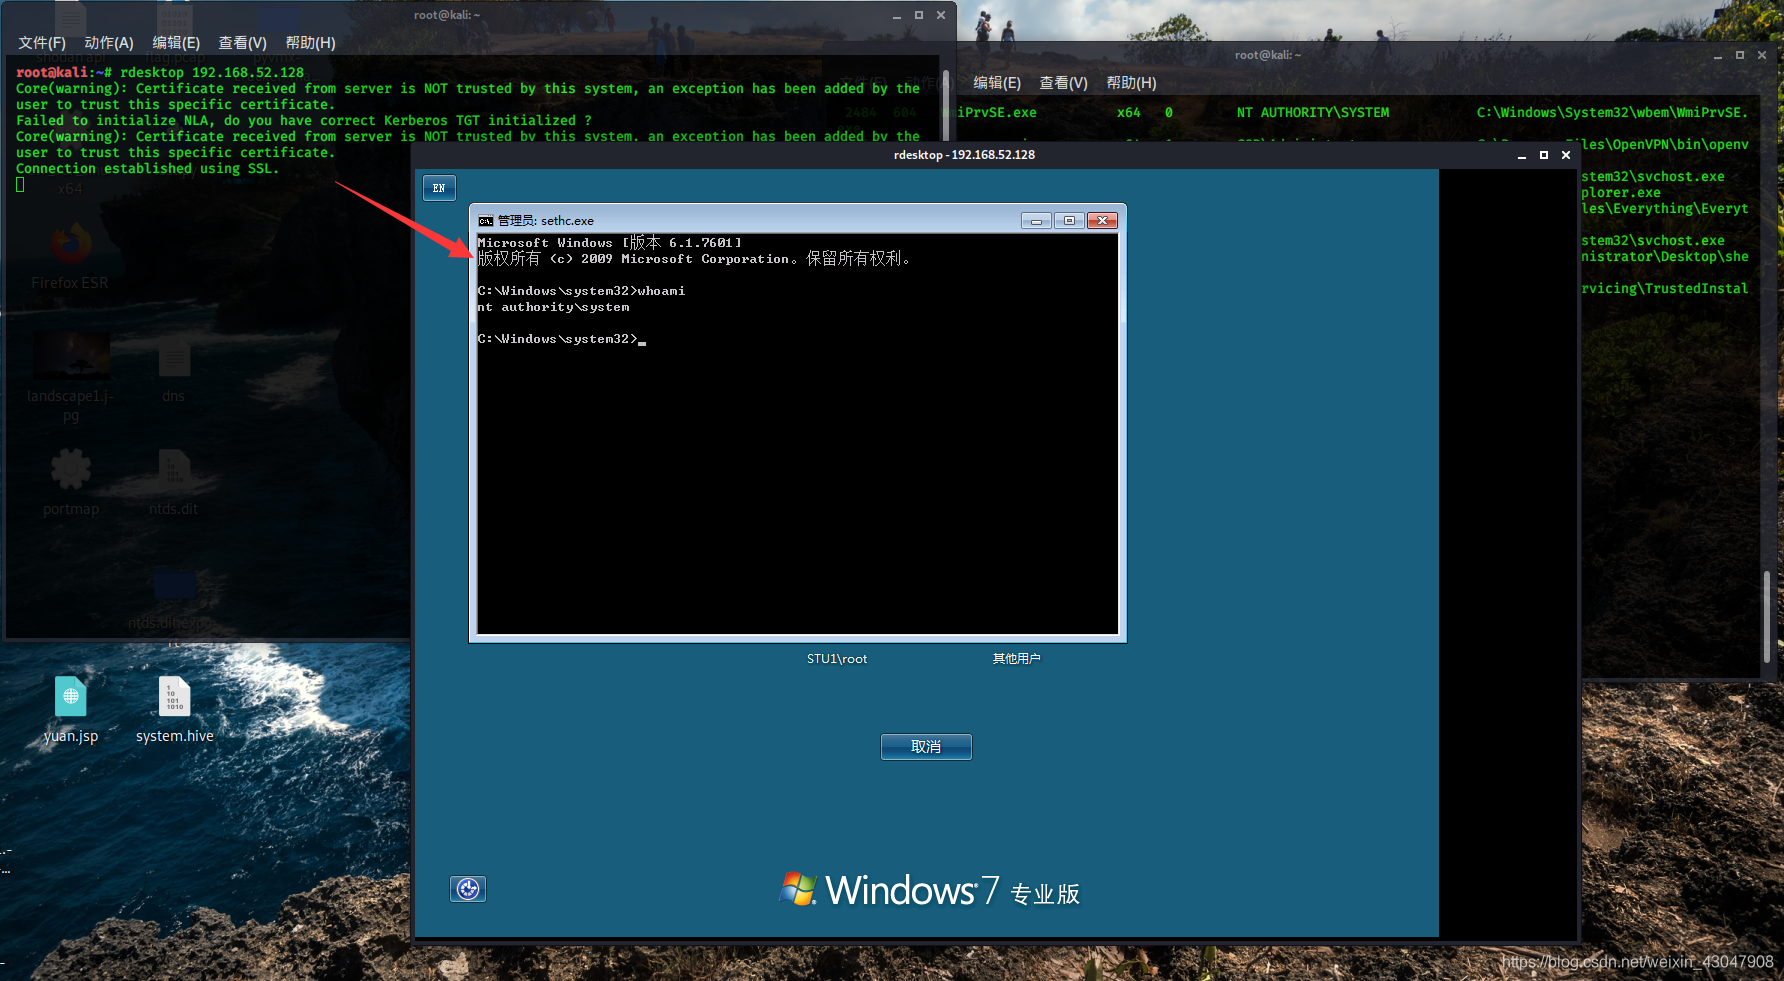Maximize the front root@kali terminal
The height and width of the screenshot is (981, 1784).
(919, 15)
